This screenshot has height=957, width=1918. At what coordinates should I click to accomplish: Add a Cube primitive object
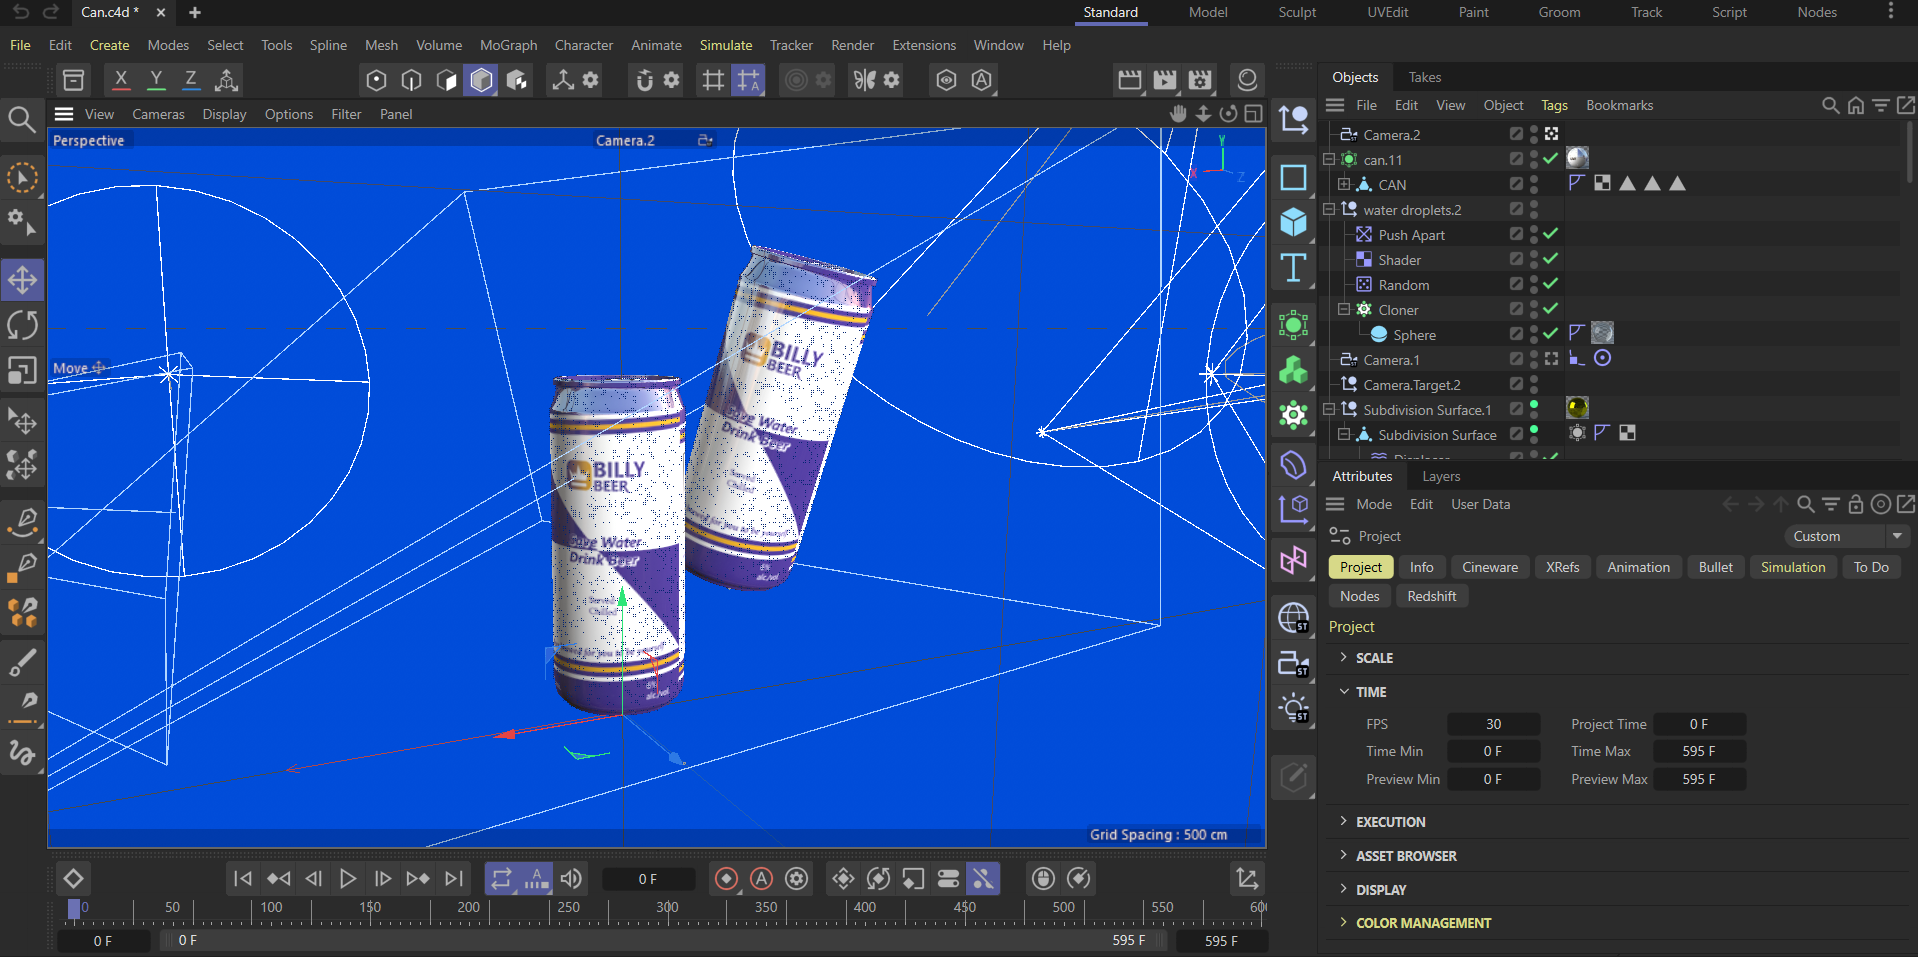[1293, 222]
